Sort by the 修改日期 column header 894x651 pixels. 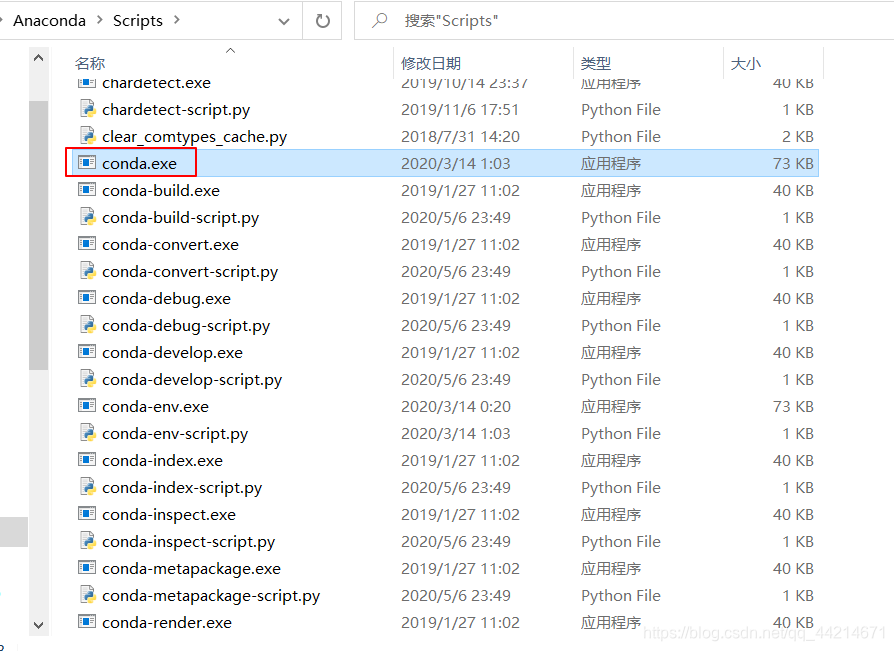pyautogui.click(x=430, y=63)
